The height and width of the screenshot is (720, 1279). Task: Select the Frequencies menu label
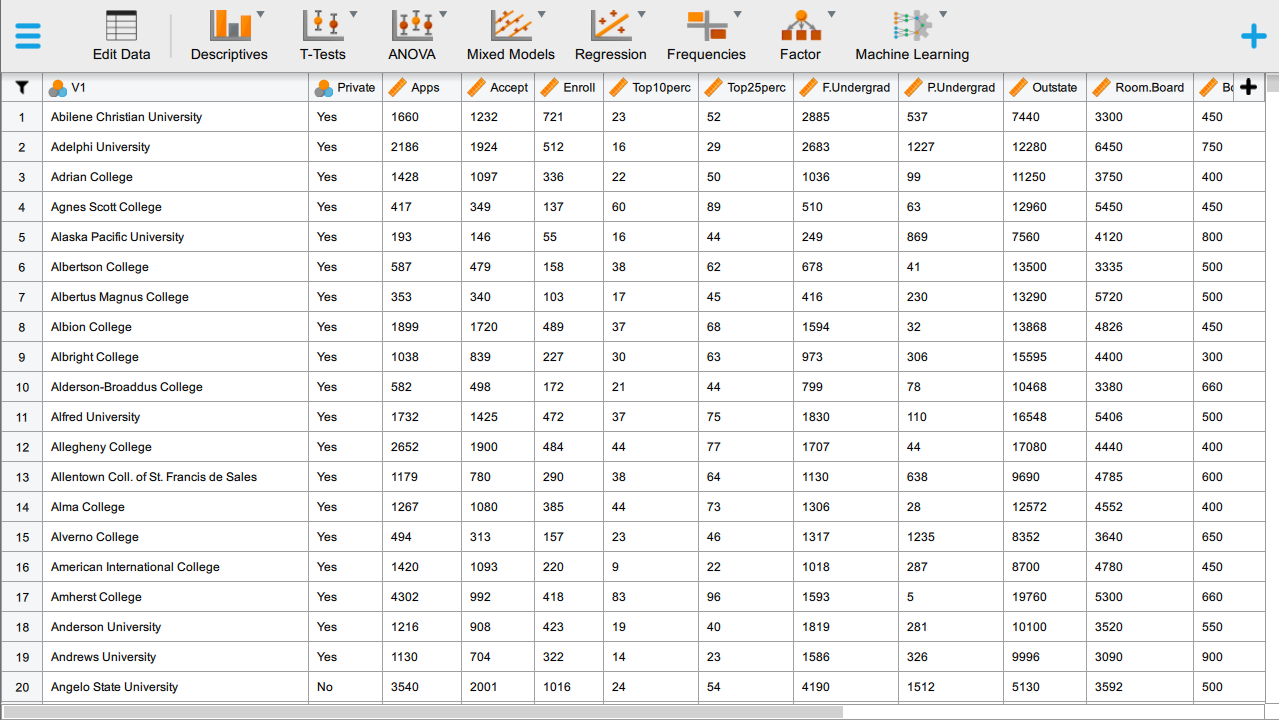point(706,55)
